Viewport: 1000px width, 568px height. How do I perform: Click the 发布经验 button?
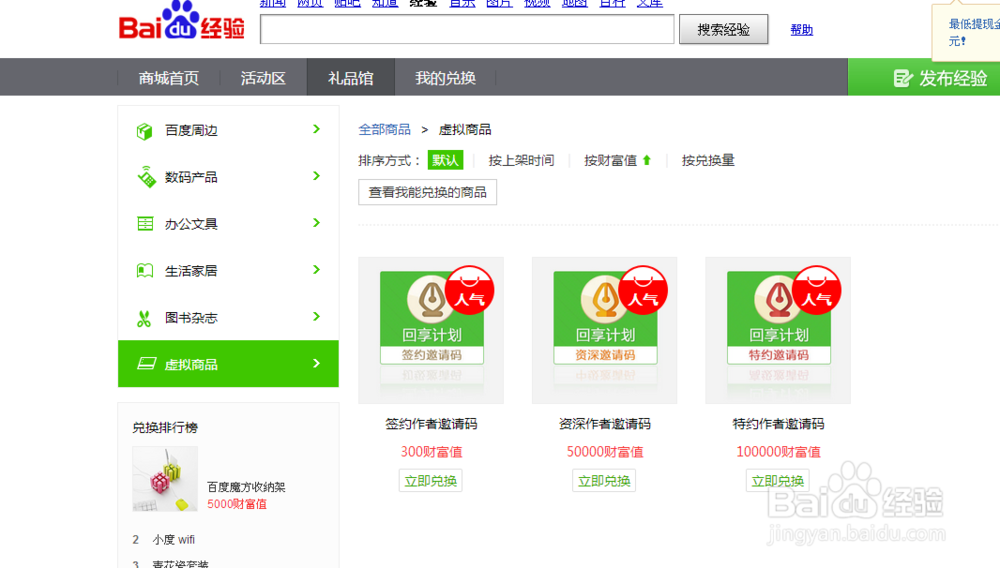924,78
